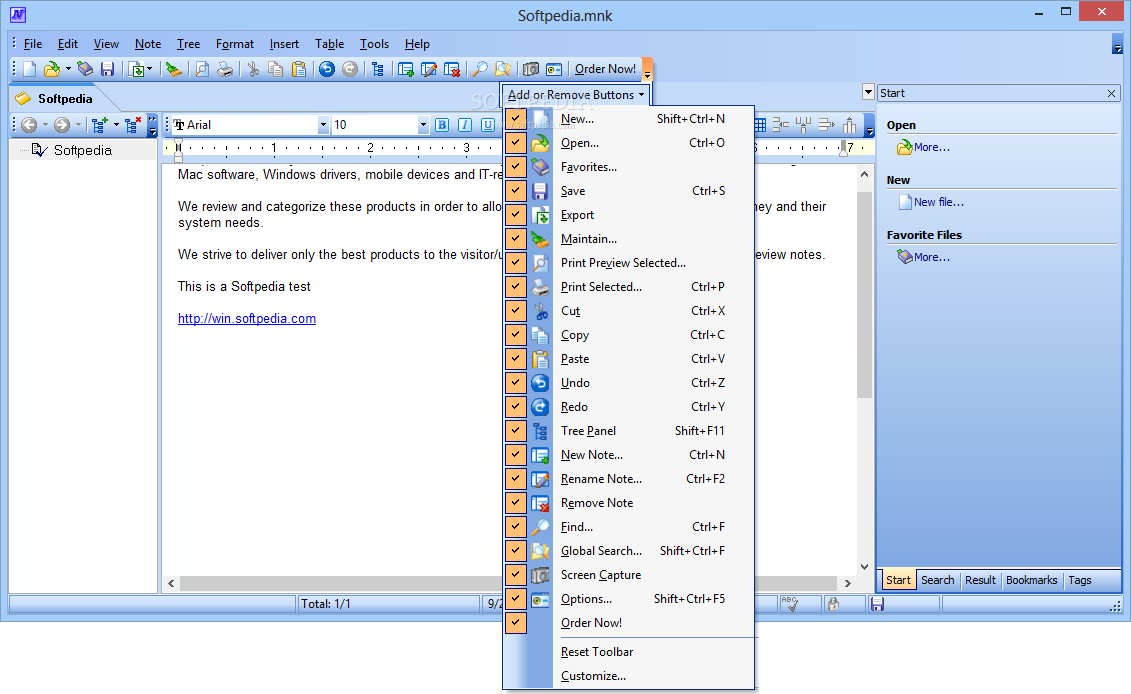
Task: Toggle Tree Panel from toolbar icon
Action: pyautogui.click(x=378, y=69)
